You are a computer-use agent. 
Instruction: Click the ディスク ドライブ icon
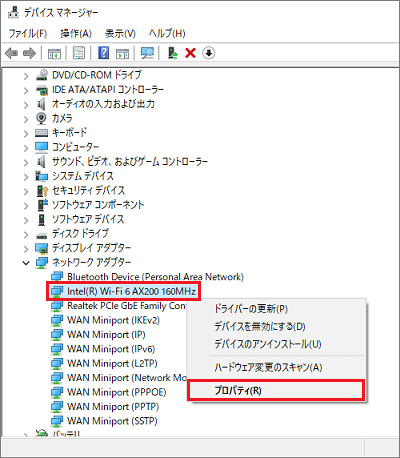coord(42,235)
